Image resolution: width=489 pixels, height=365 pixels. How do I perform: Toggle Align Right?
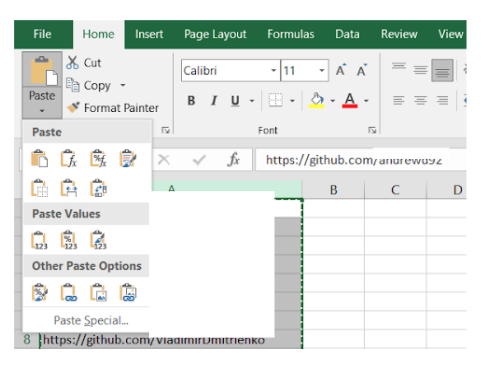(x=442, y=100)
